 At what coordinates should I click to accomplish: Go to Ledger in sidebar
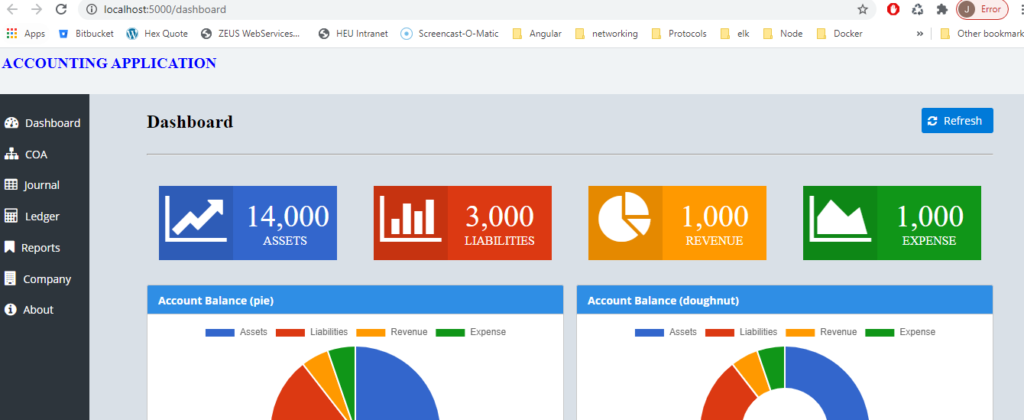[x=41, y=216]
